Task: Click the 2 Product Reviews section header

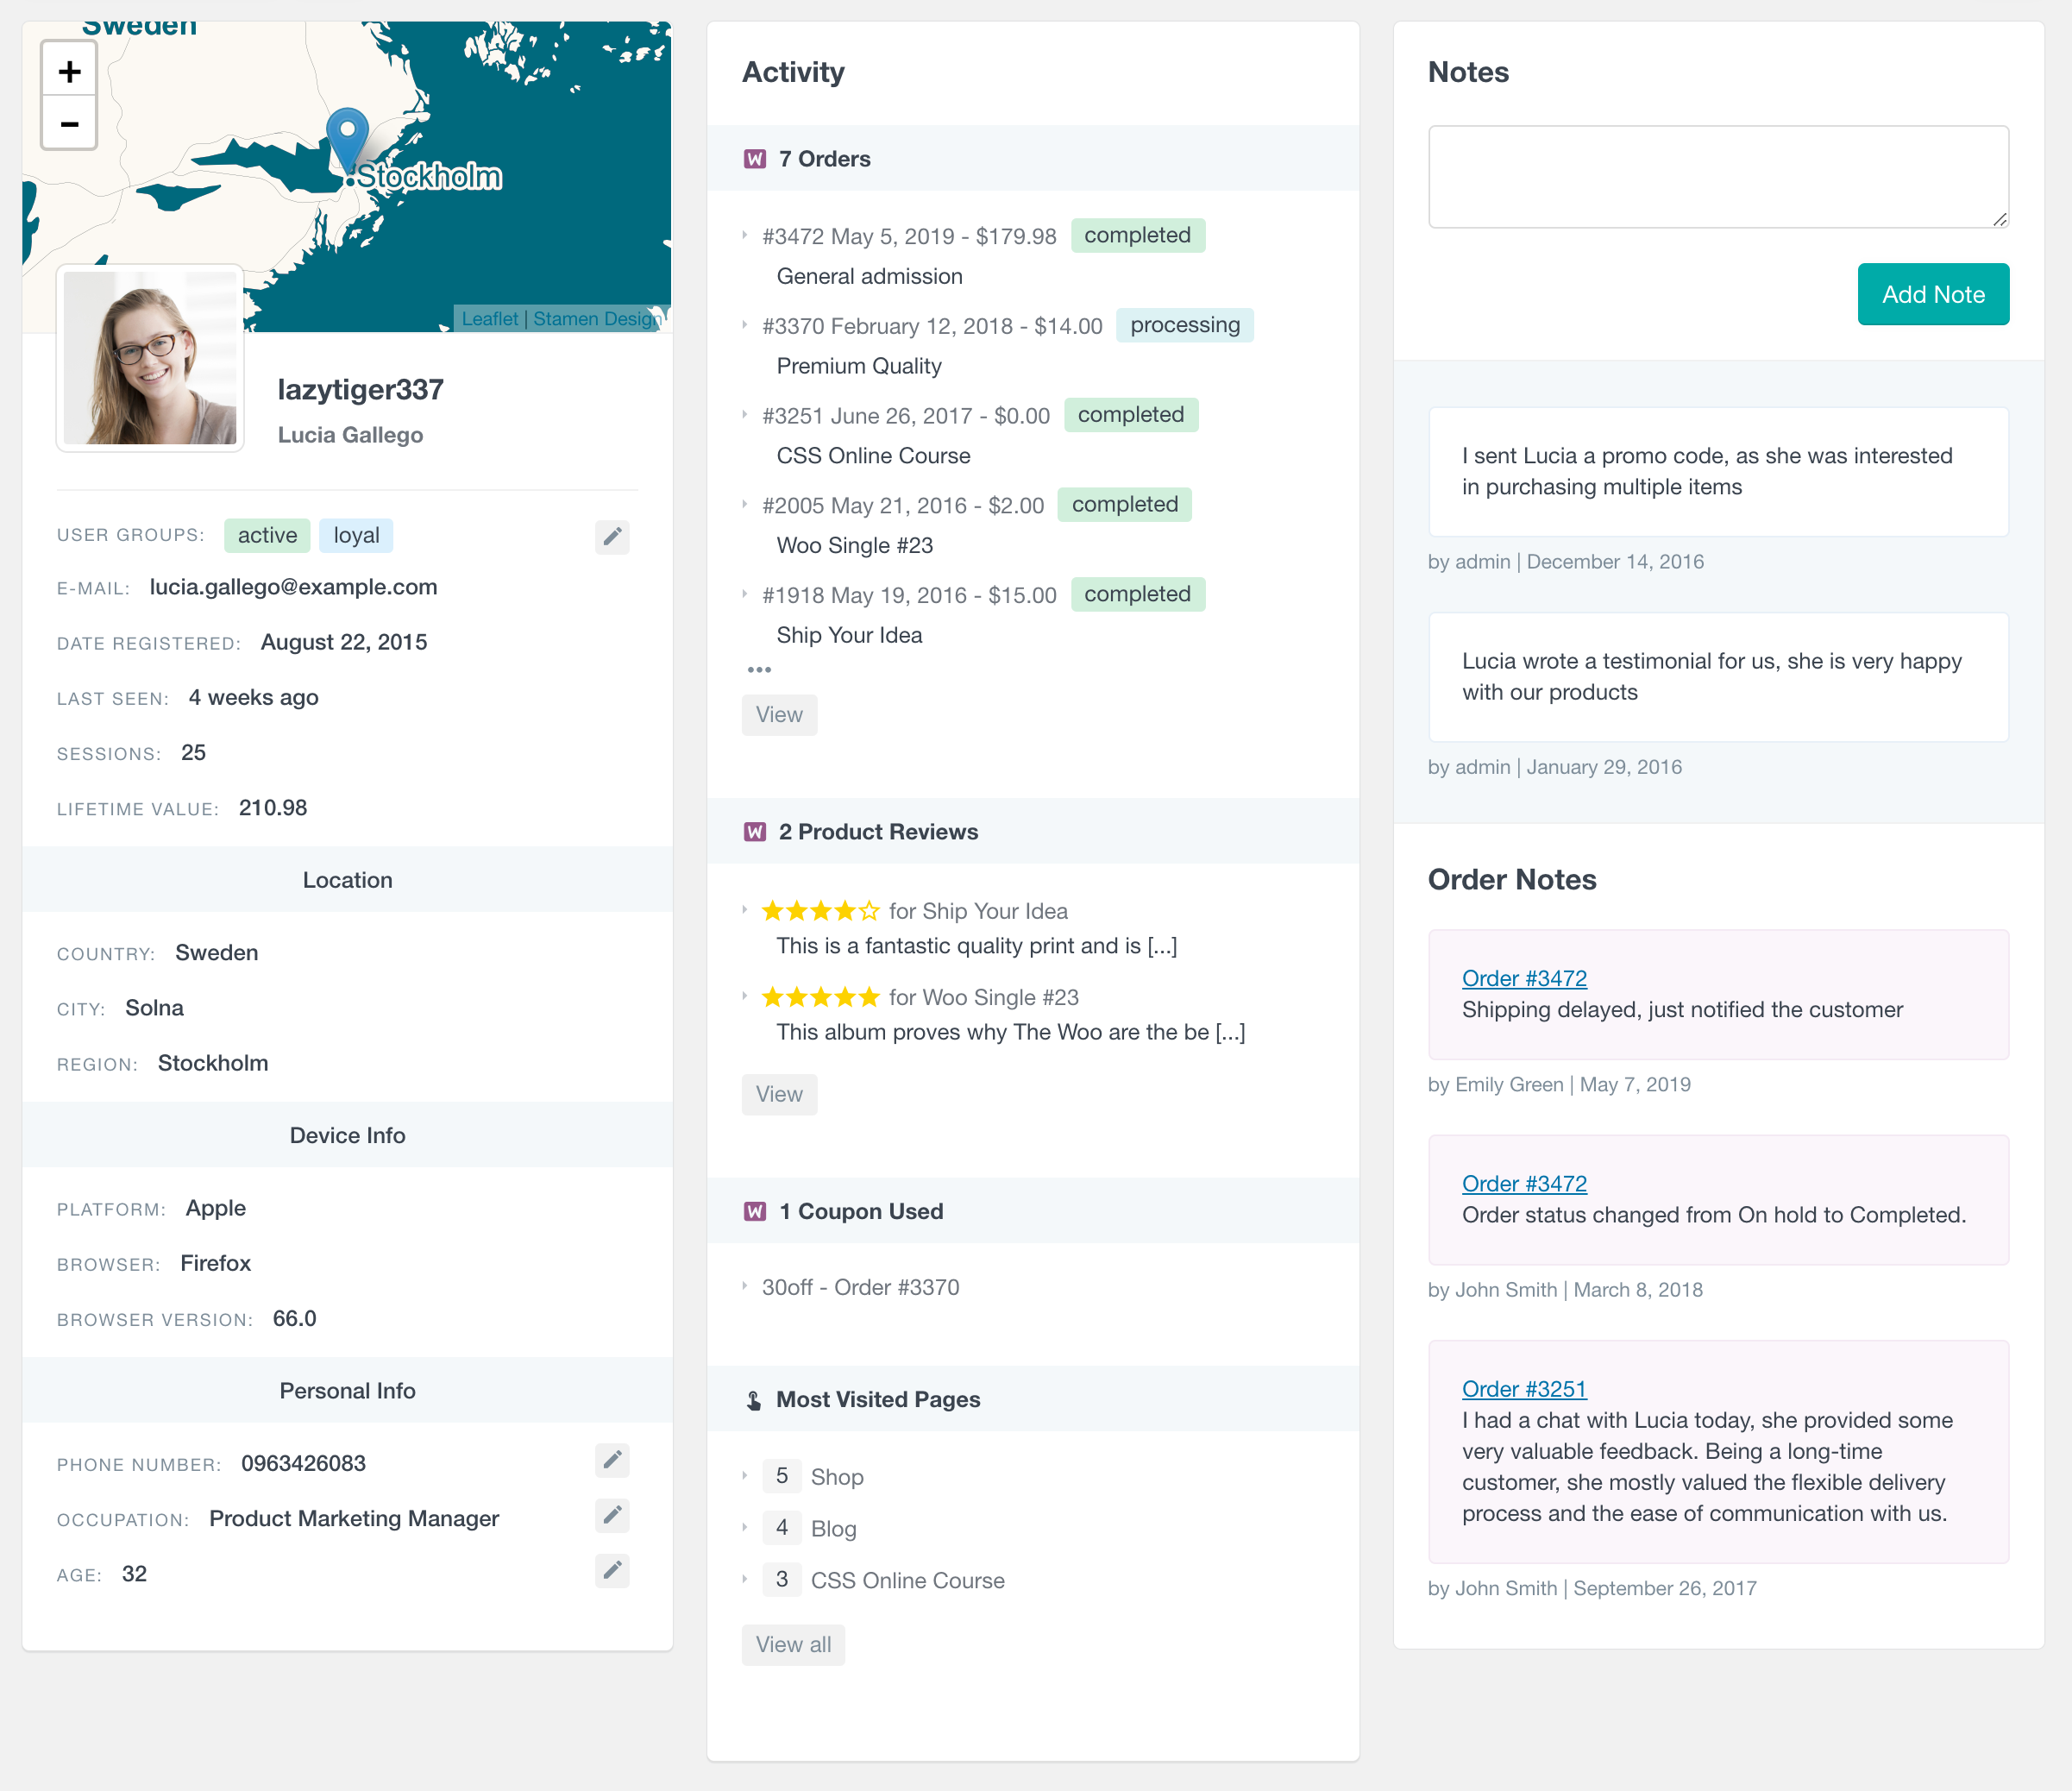Action: (x=1032, y=832)
